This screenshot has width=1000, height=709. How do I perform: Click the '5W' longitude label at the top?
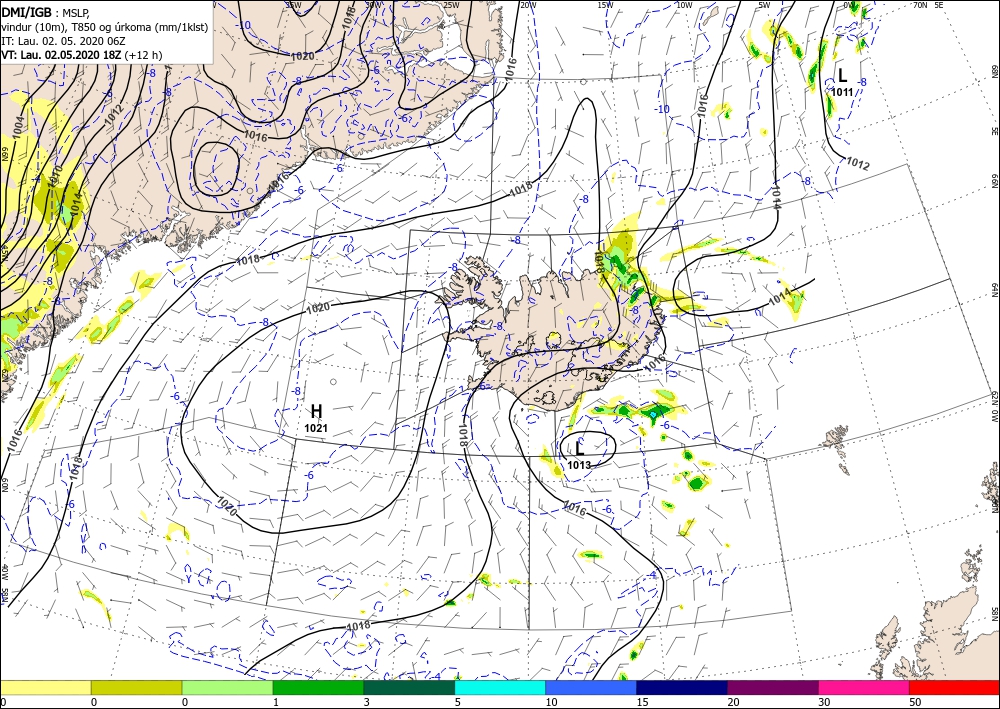[764, 5]
